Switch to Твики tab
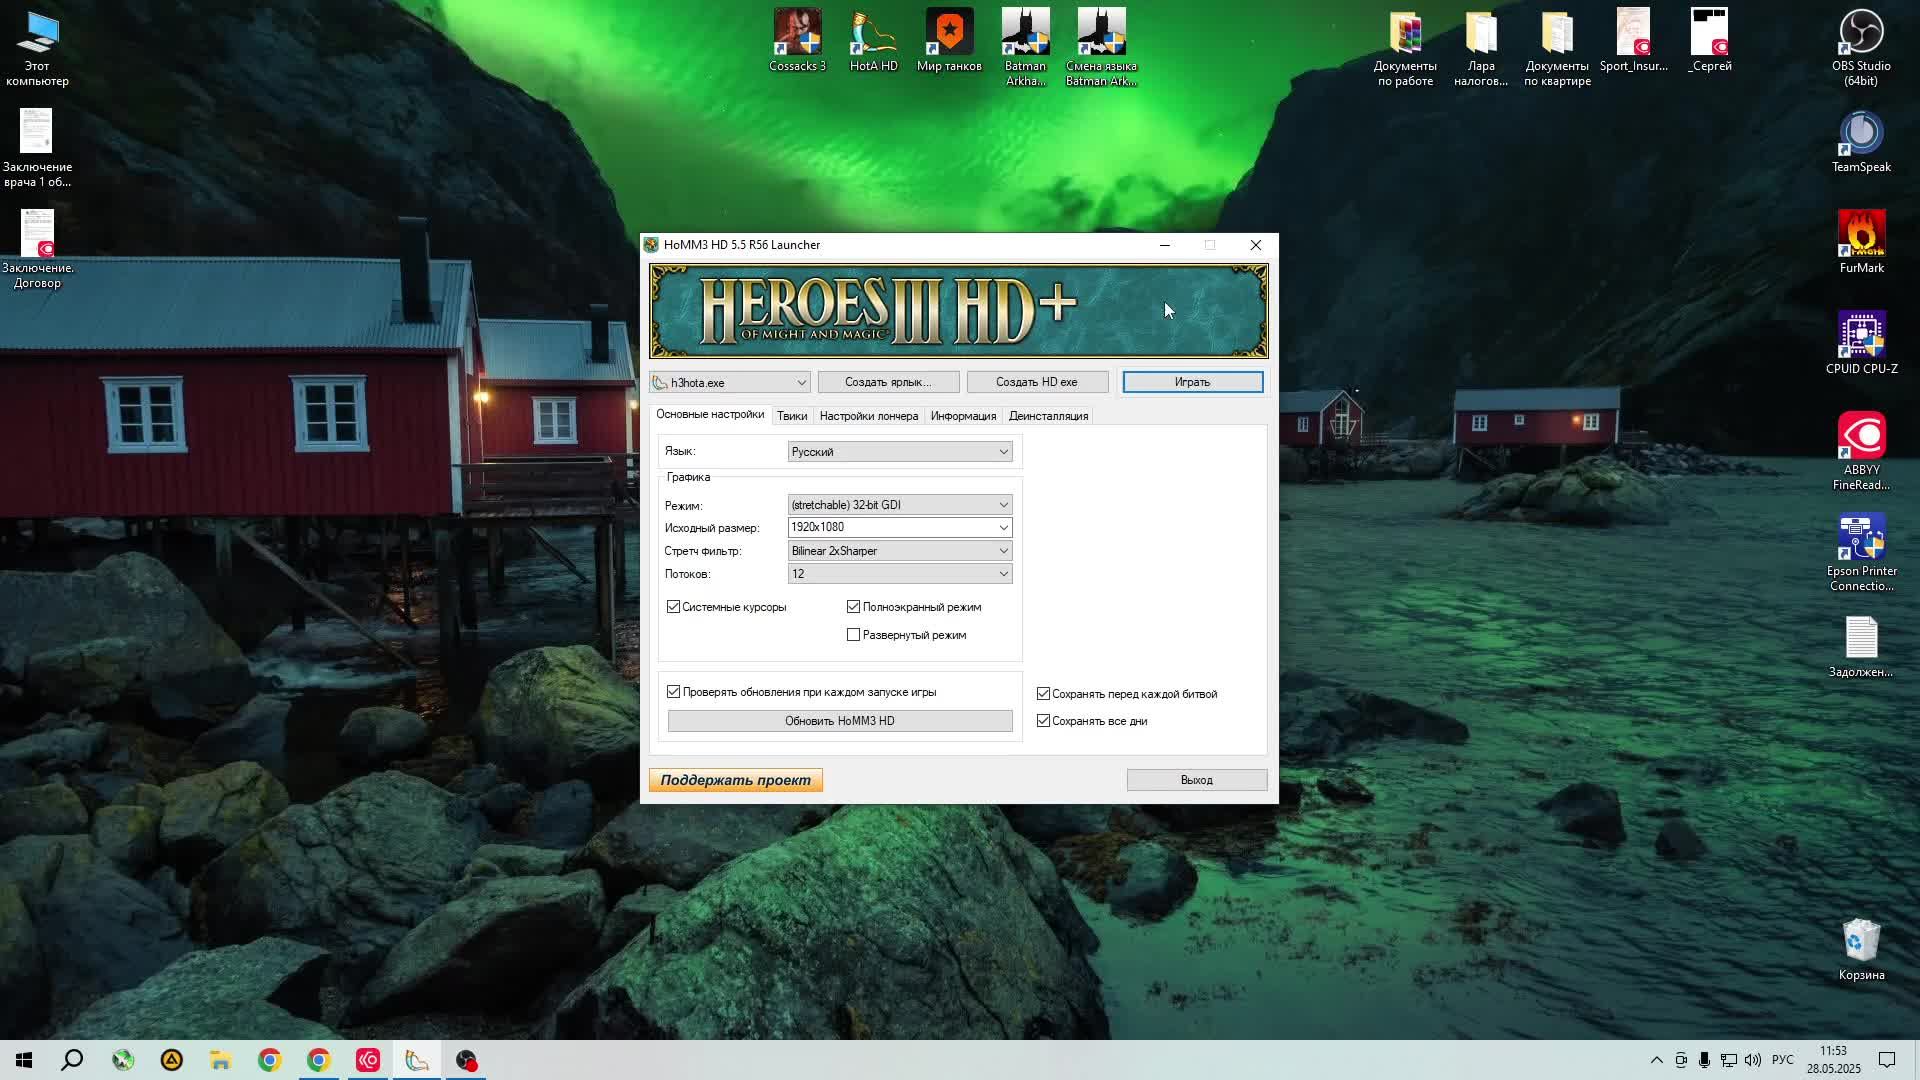 [792, 416]
